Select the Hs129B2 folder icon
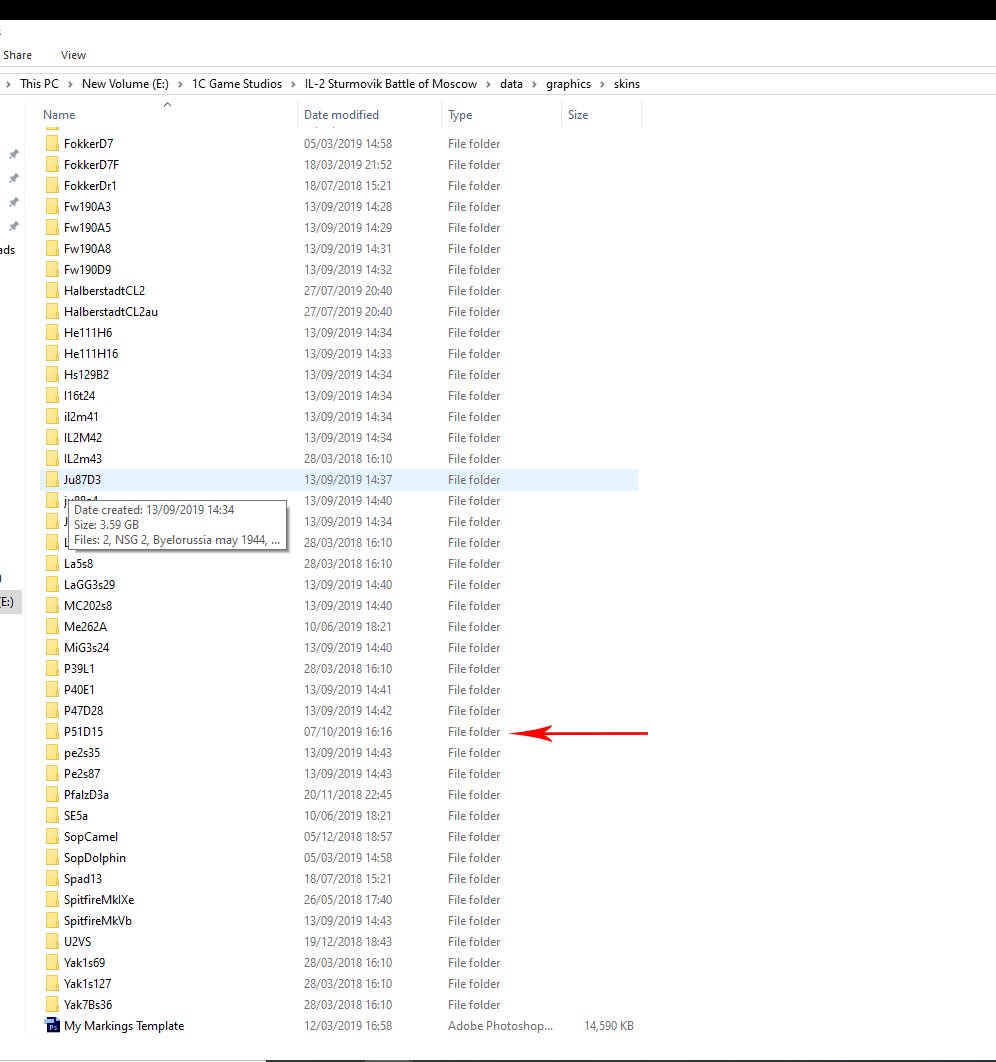Viewport: 996px width, 1062px height. (52, 375)
